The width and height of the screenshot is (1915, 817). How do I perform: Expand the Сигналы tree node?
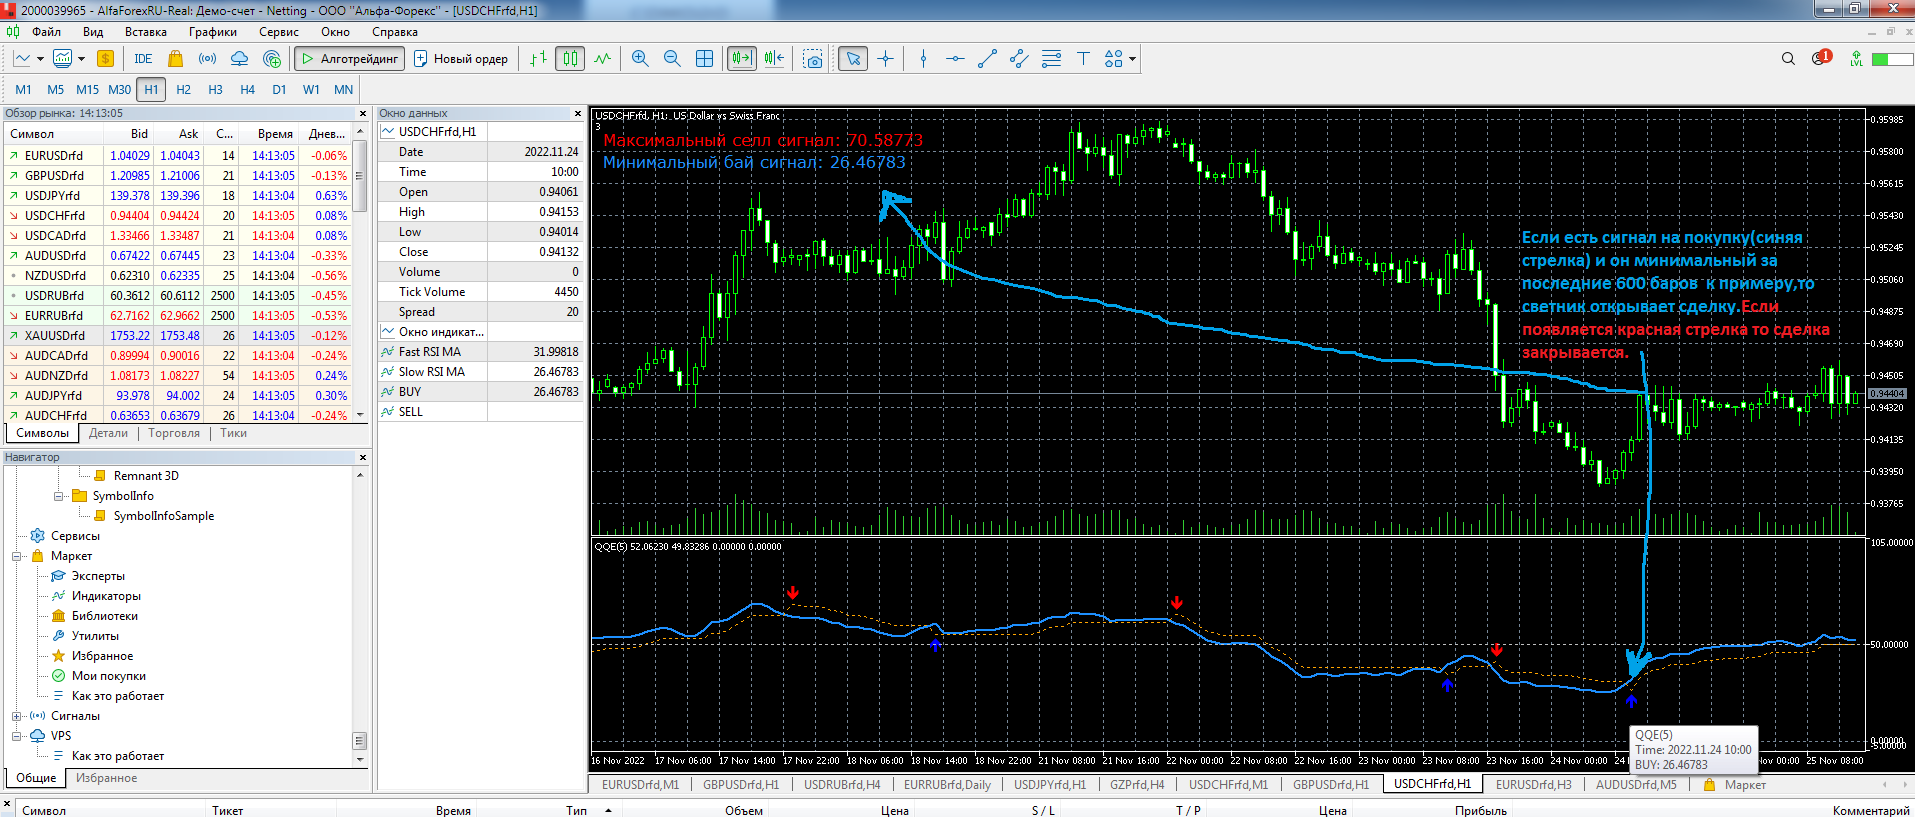pyautogui.click(x=17, y=716)
